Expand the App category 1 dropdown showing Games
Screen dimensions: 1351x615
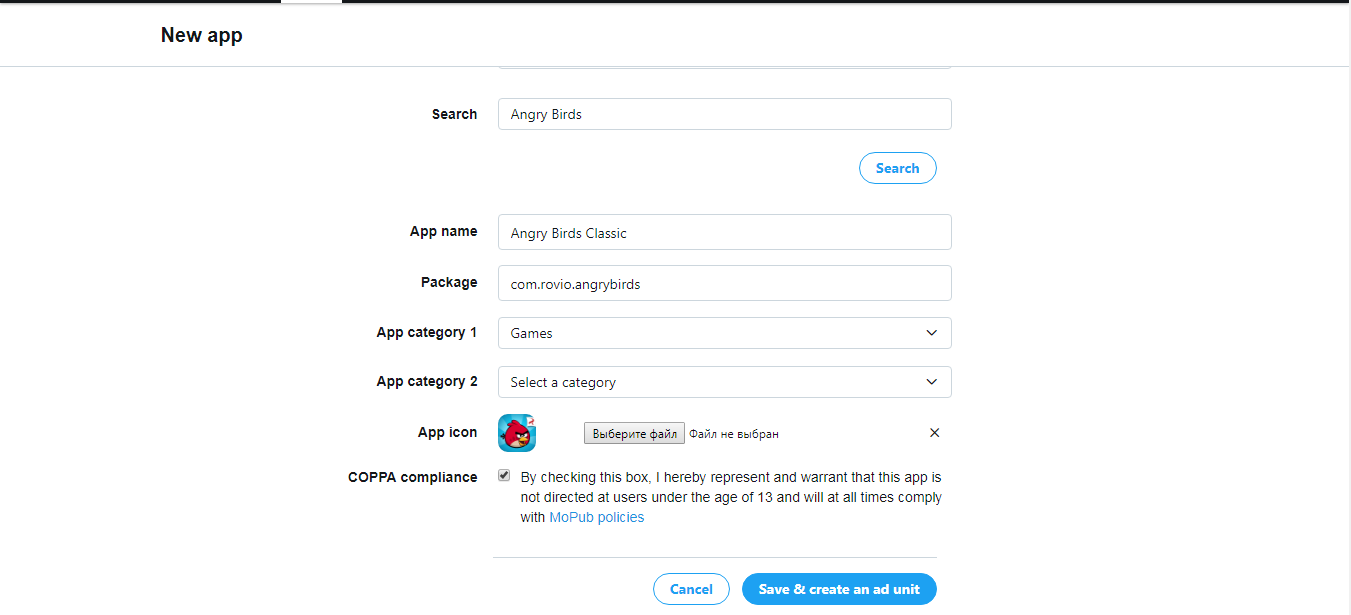click(x=724, y=333)
